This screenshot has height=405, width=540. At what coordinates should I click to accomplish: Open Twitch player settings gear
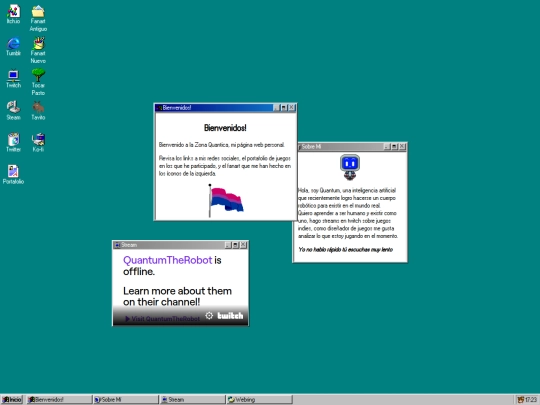pyautogui.click(x=209, y=315)
